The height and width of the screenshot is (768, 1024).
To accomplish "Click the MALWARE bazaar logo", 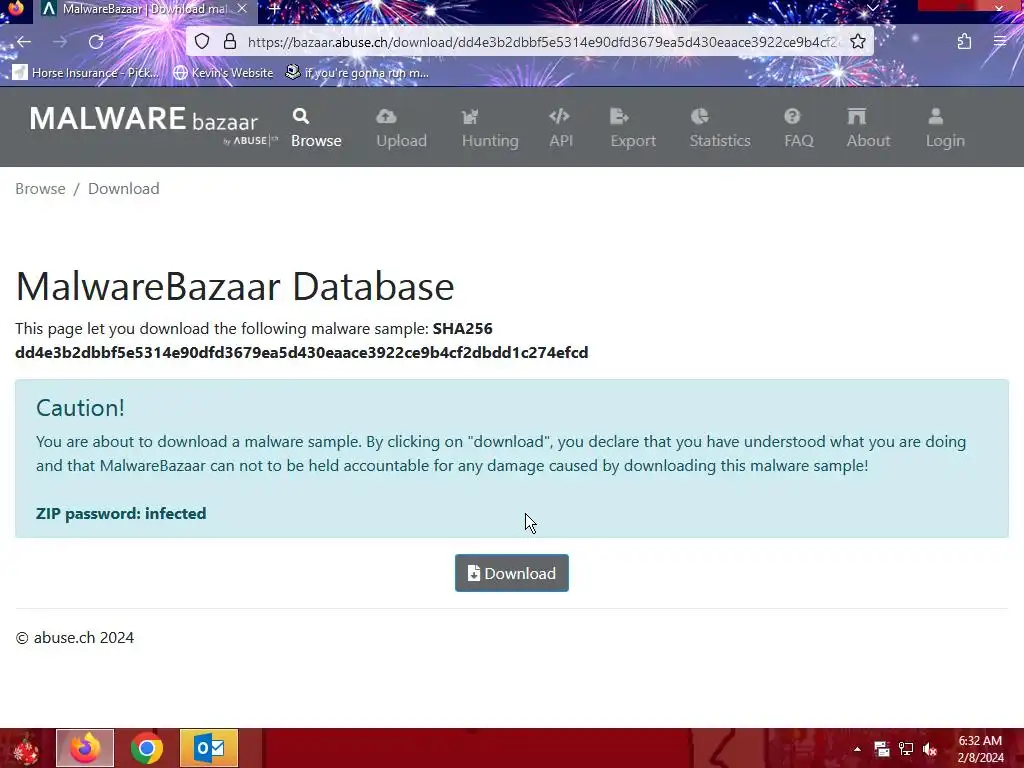I will click(x=153, y=125).
